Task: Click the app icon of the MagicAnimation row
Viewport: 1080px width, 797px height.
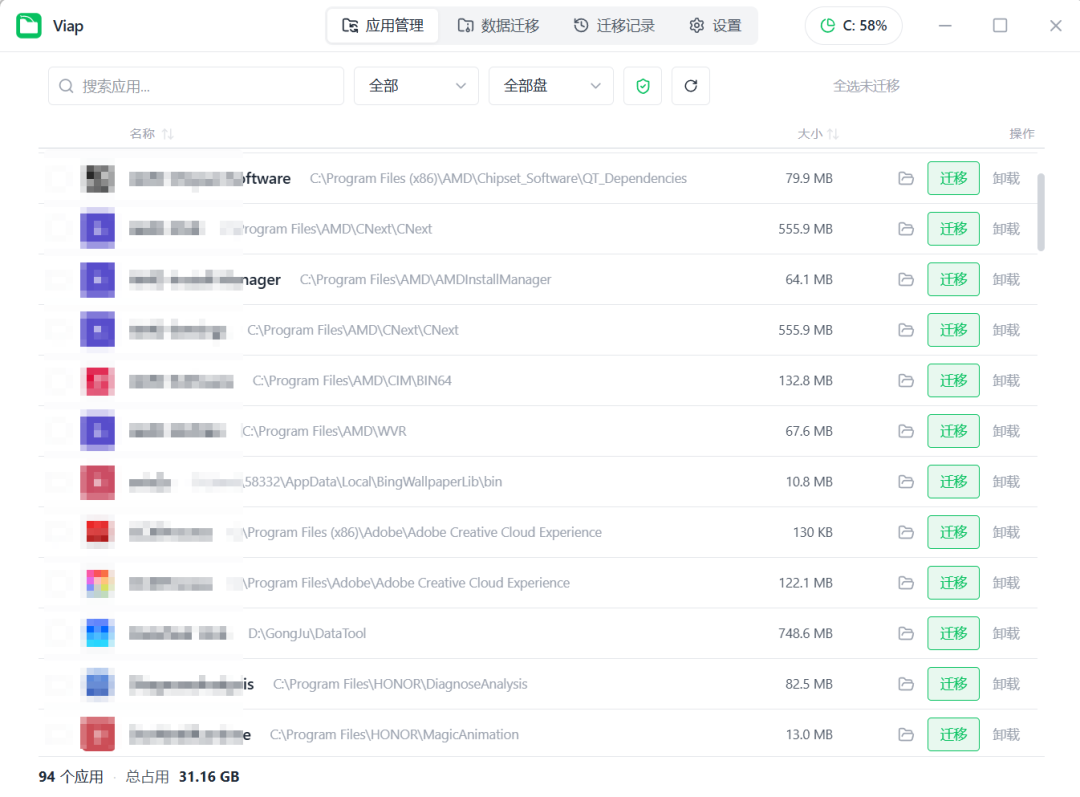Action: [98, 735]
